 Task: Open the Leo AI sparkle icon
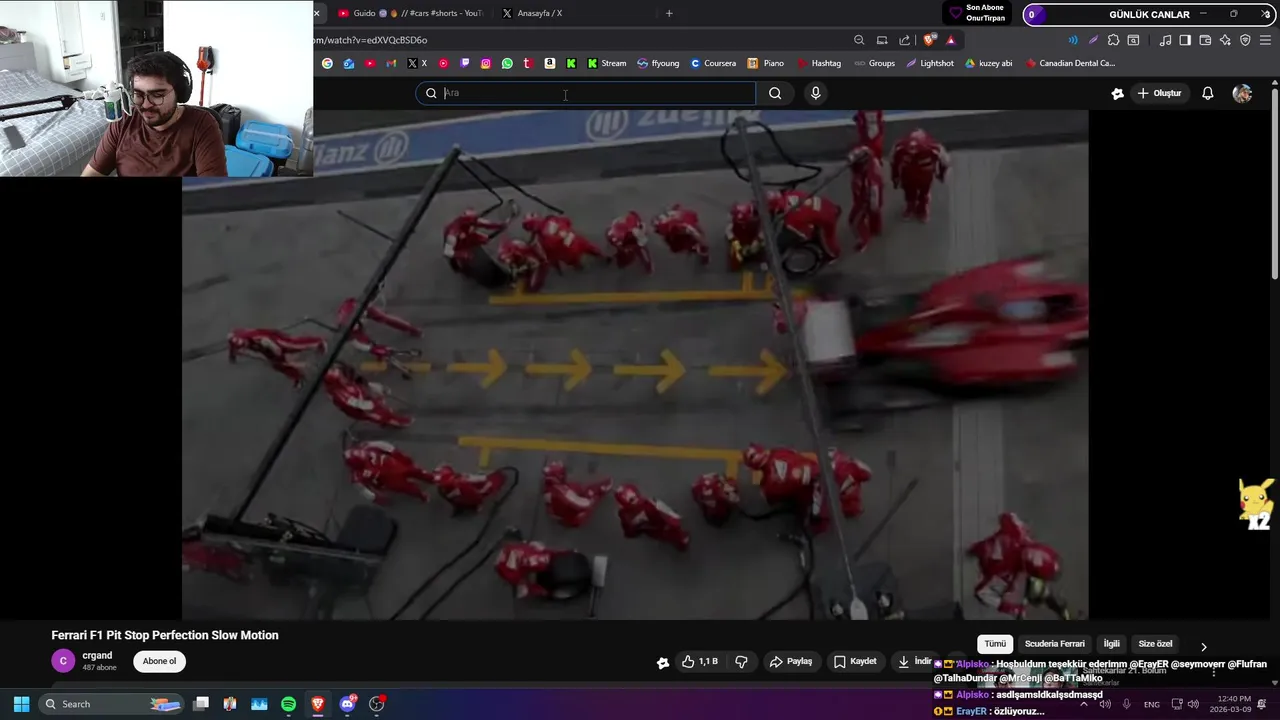(1225, 40)
